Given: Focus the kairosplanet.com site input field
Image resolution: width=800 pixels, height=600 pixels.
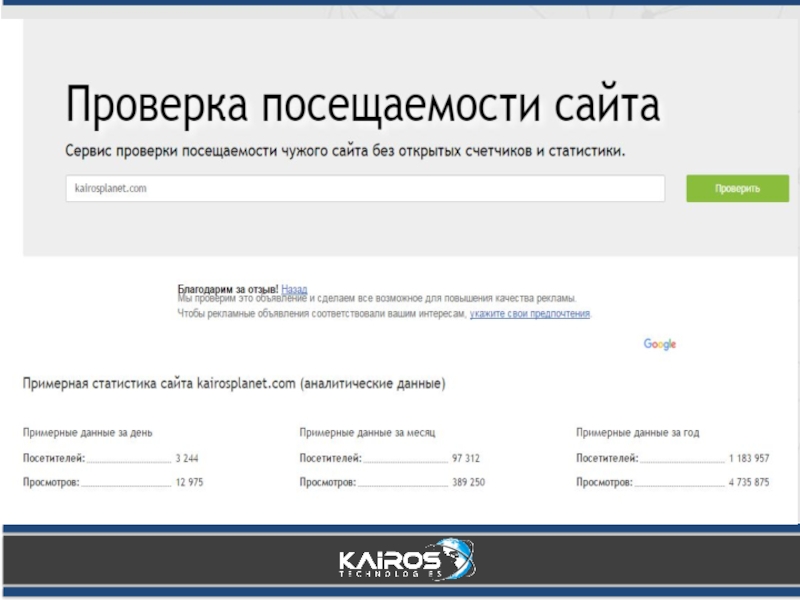Looking at the screenshot, I should [x=365, y=188].
